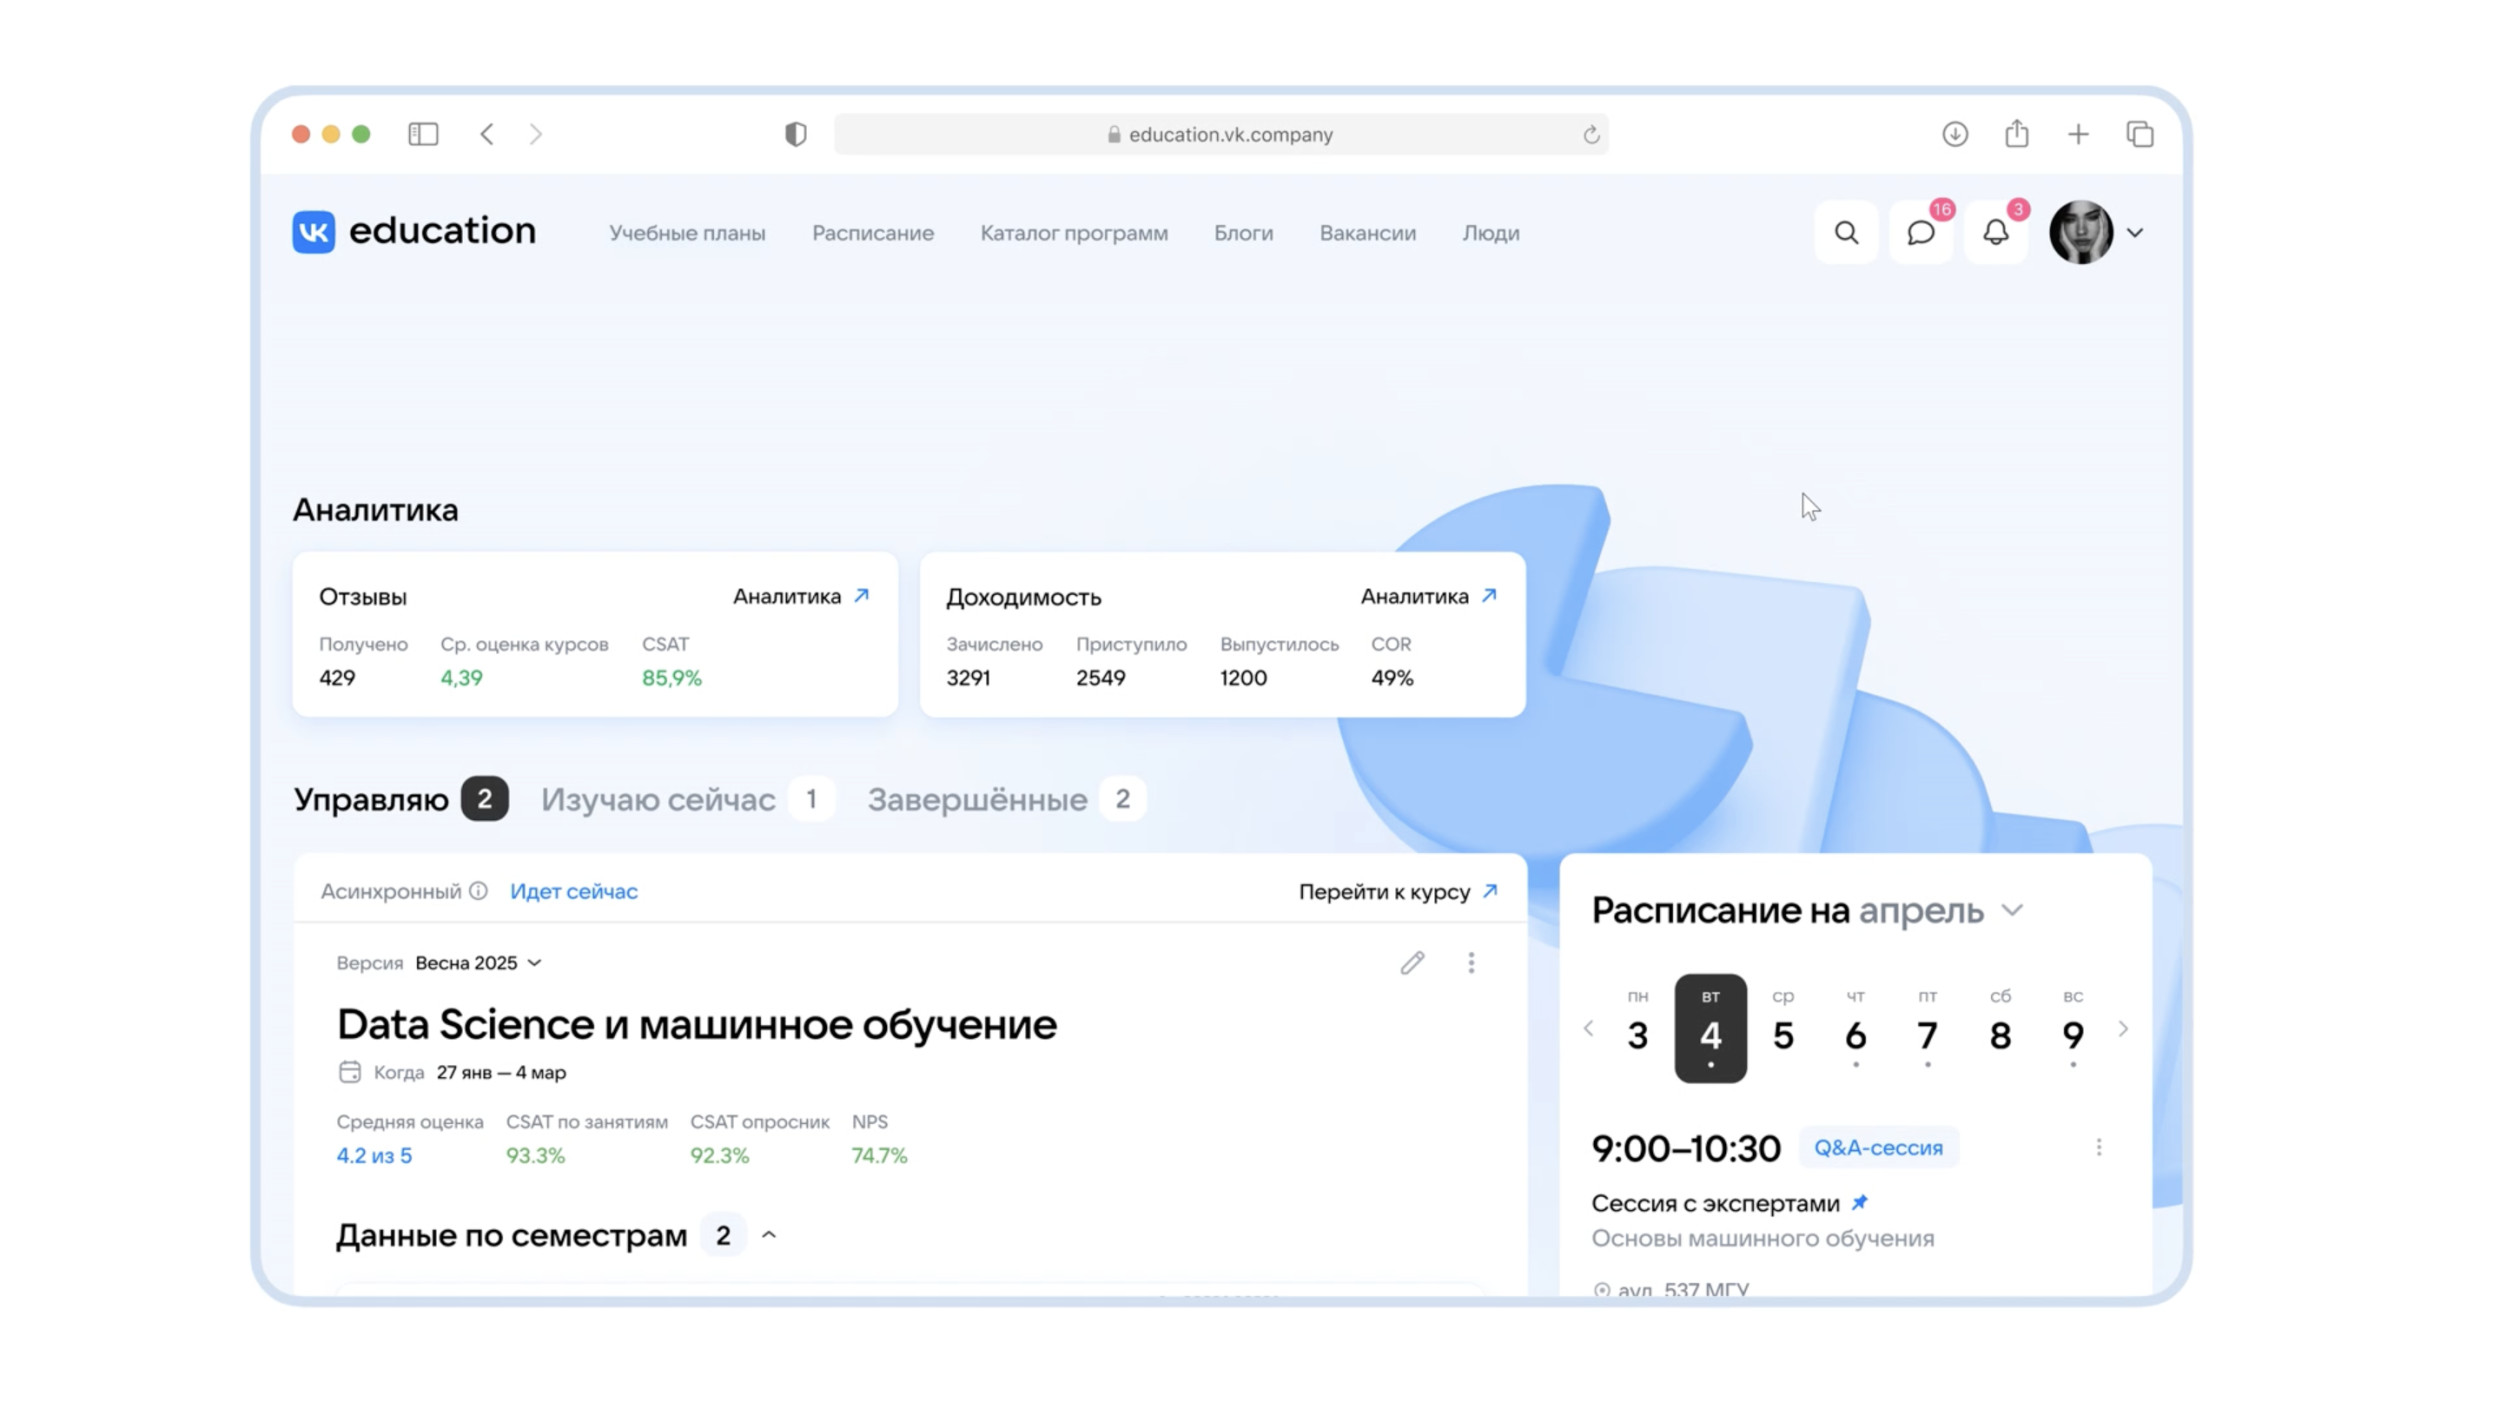Click the info icon next to Асинхронный

(x=478, y=891)
